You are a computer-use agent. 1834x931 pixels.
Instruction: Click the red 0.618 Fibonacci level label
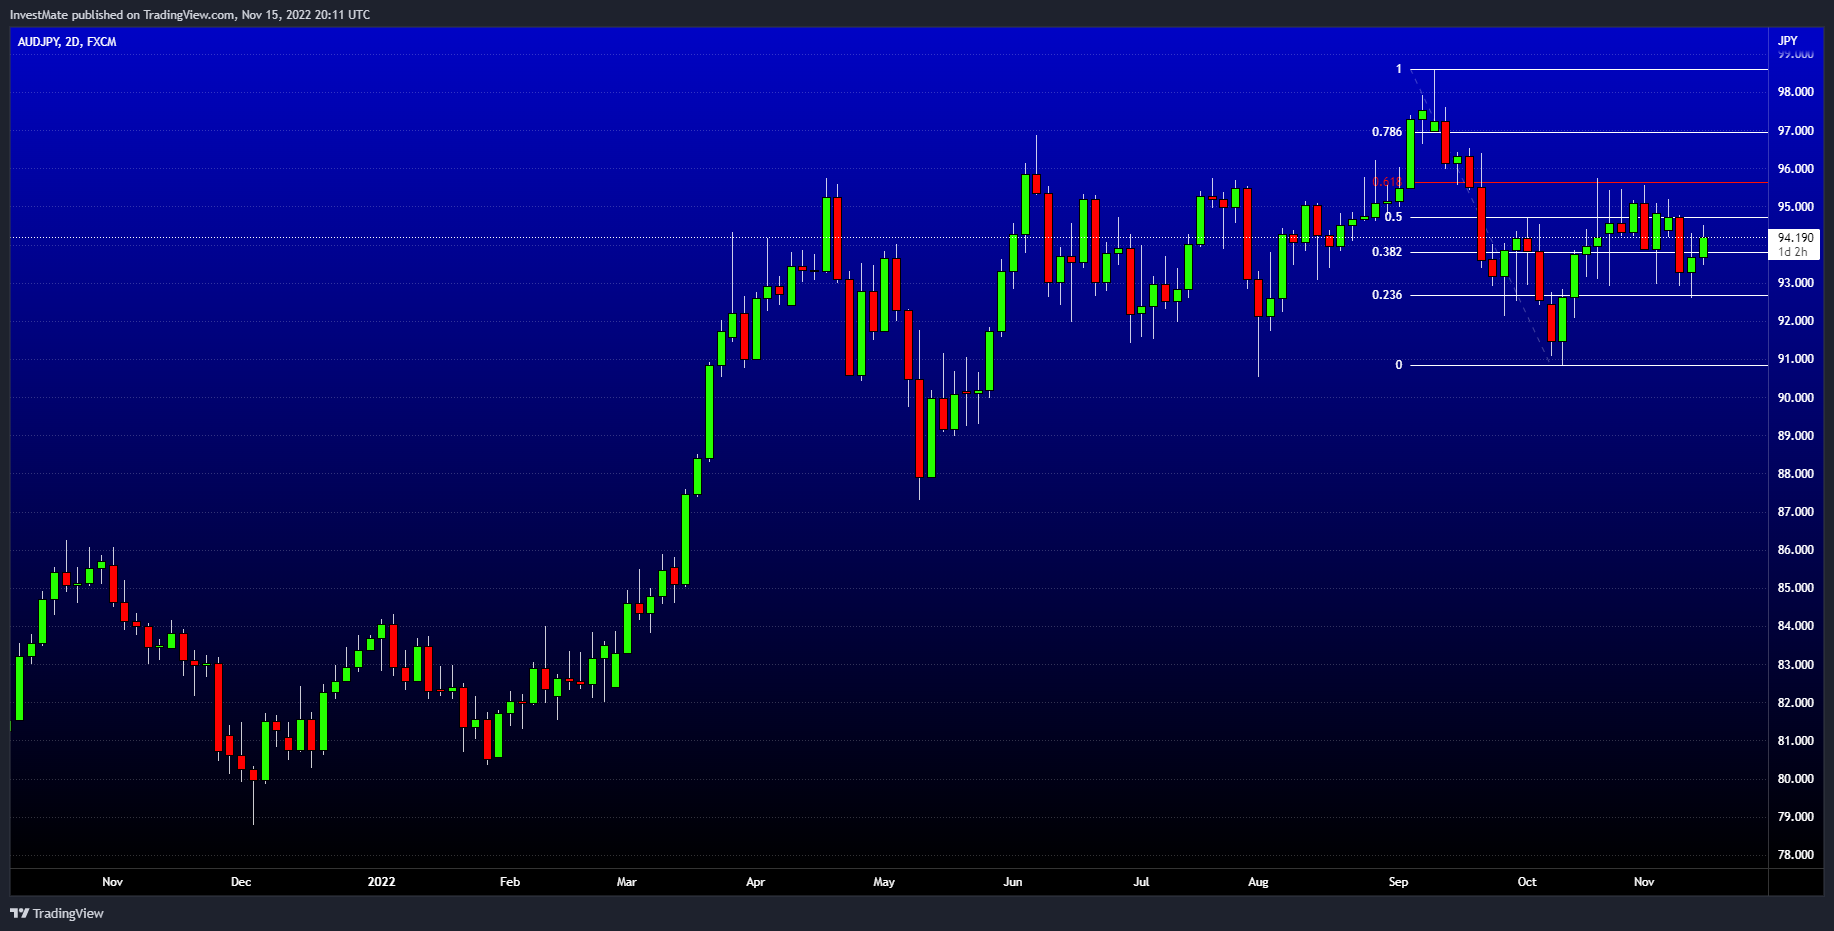(x=1387, y=182)
